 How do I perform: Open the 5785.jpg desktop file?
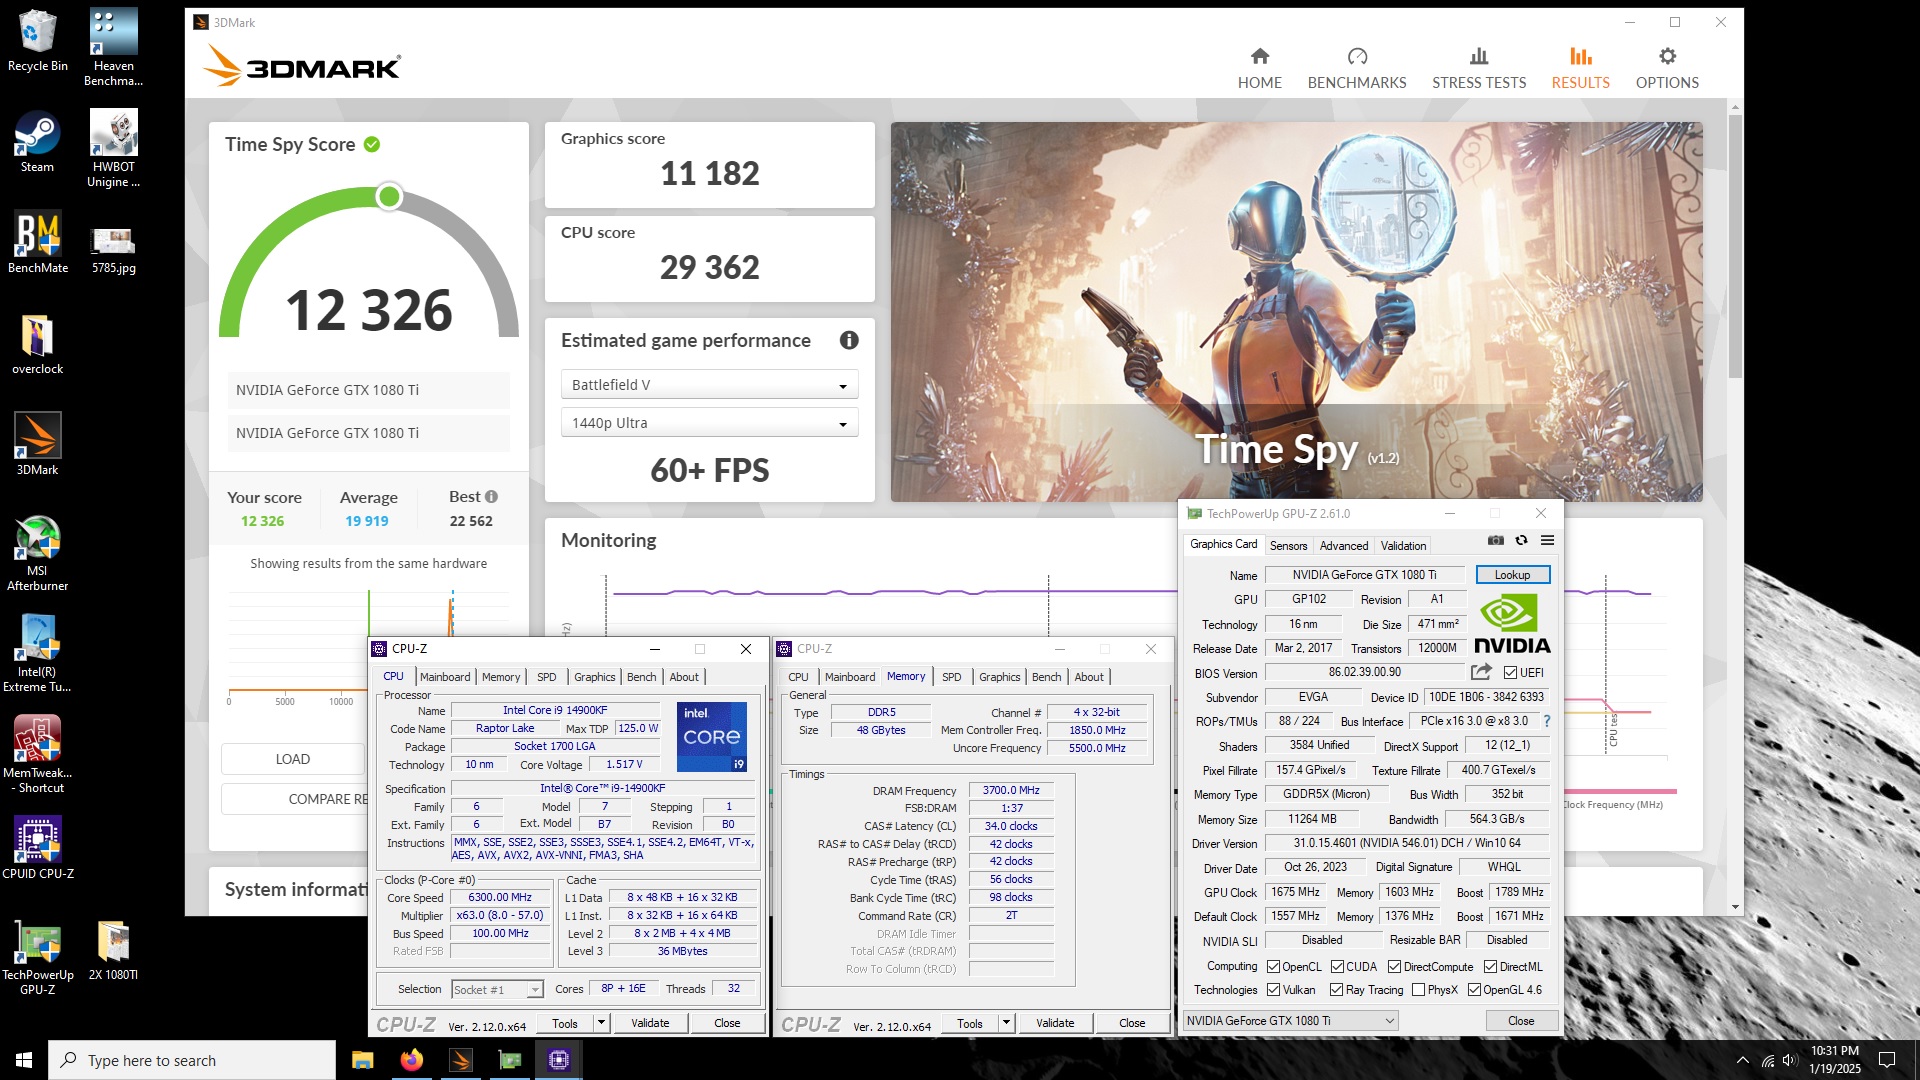pos(113,250)
